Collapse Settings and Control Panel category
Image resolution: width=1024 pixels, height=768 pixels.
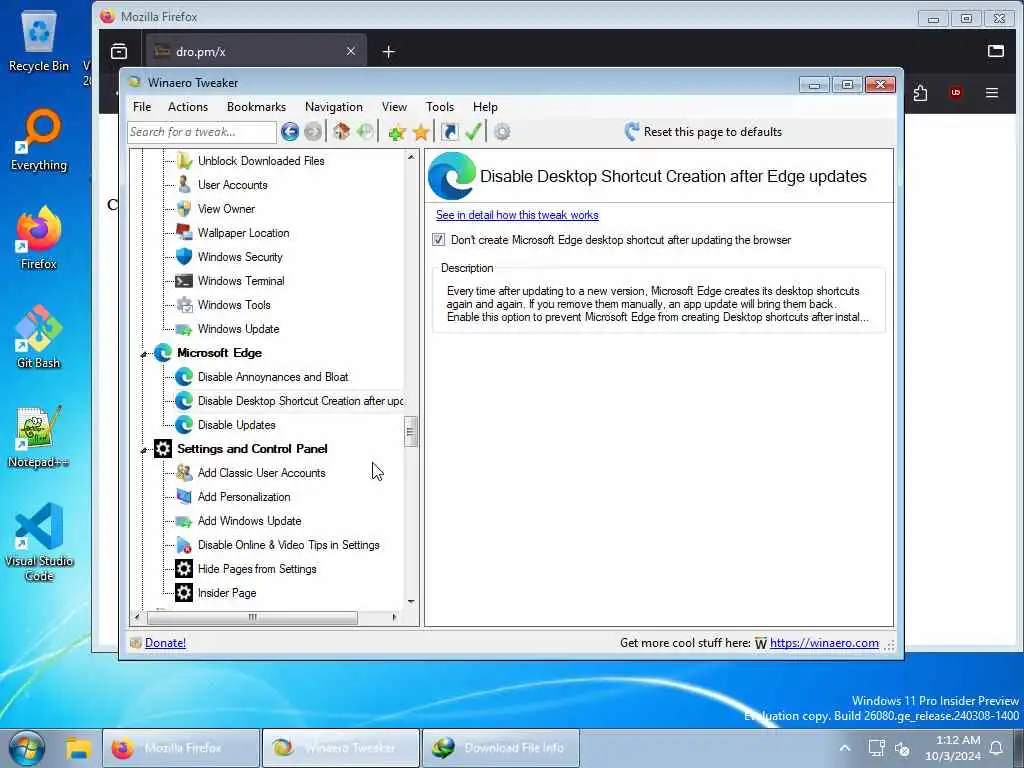pyautogui.click(x=144, y=450)
